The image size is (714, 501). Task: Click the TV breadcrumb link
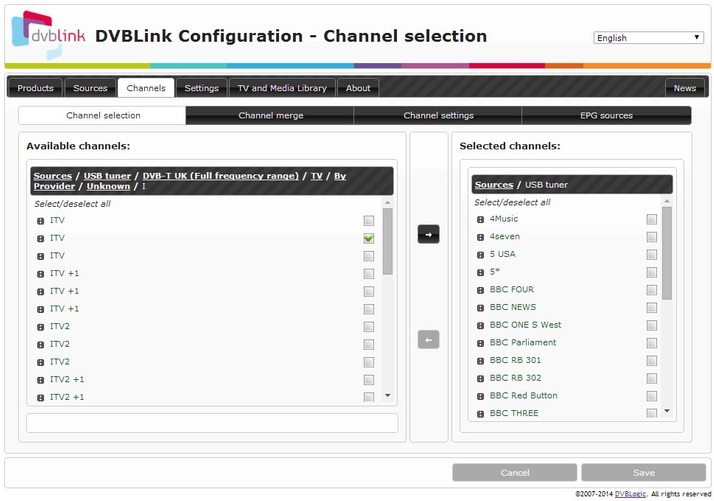[316, 176]
